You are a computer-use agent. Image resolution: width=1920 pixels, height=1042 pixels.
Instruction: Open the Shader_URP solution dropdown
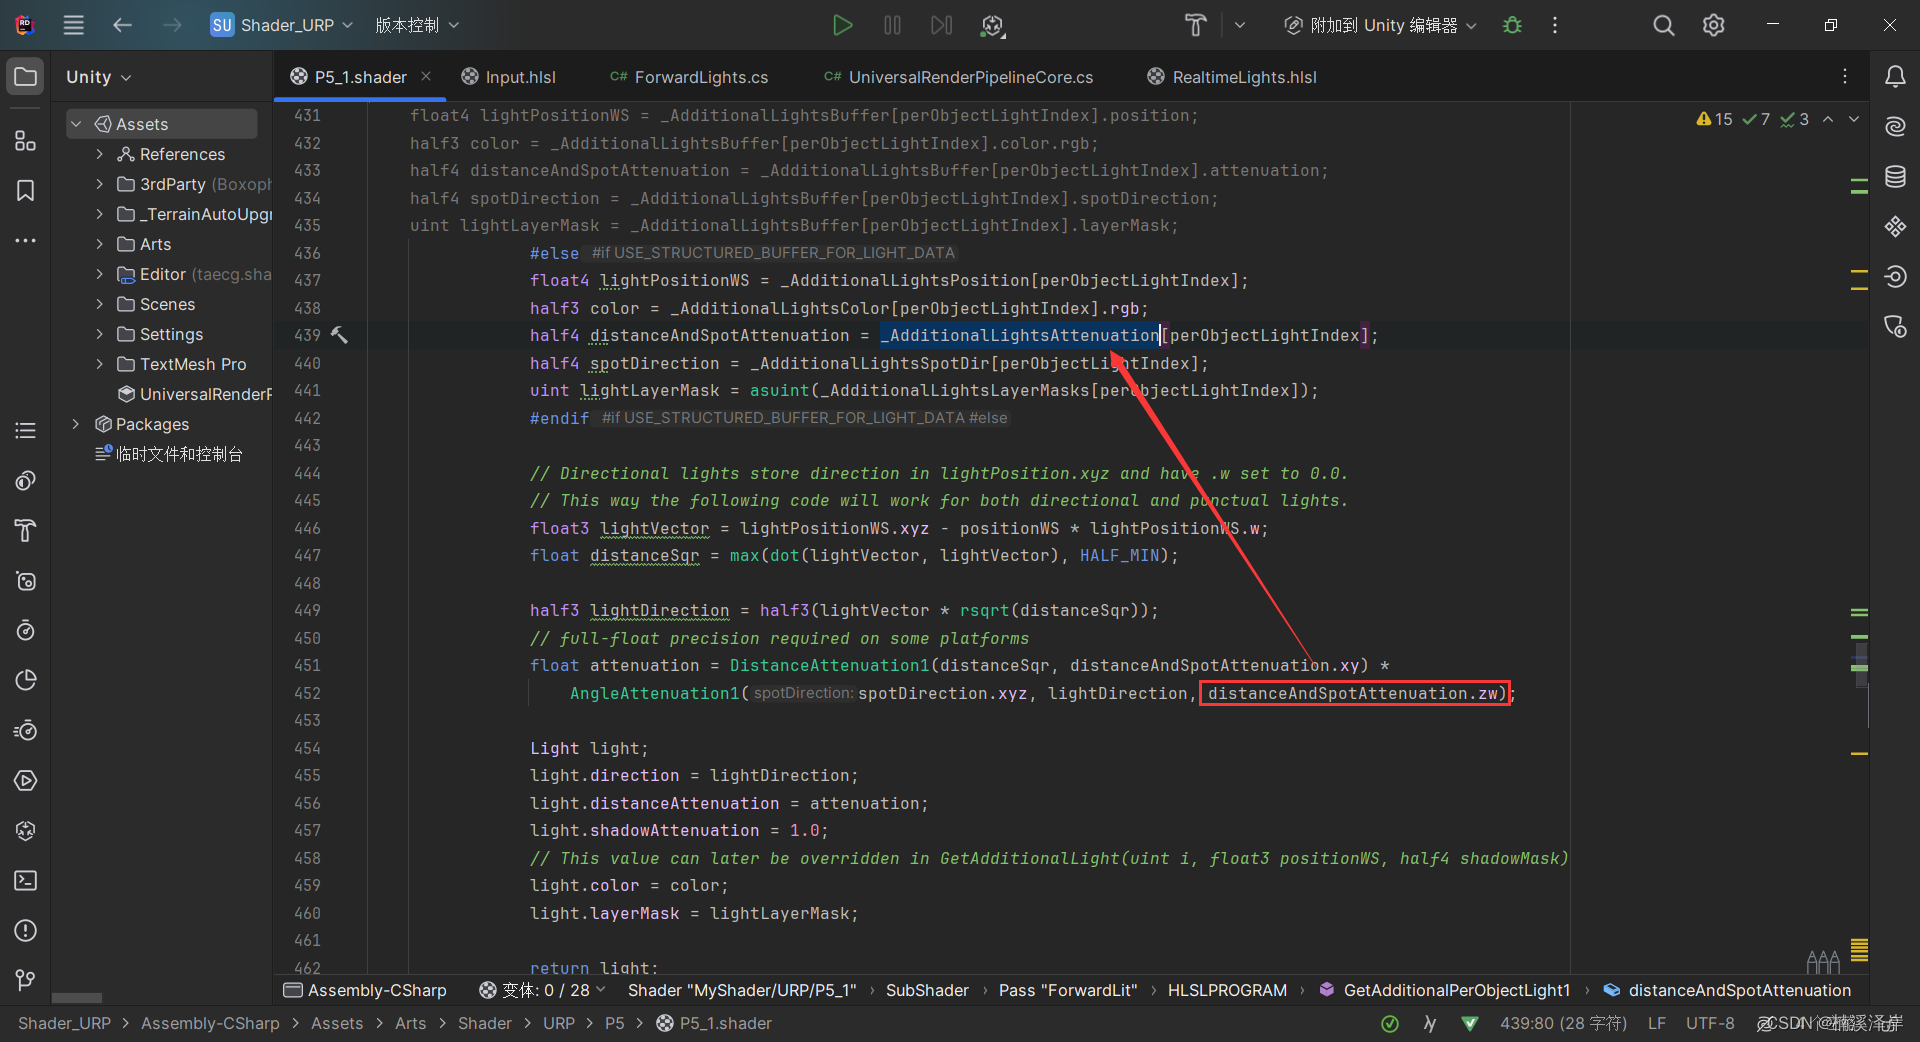[282, 25]
